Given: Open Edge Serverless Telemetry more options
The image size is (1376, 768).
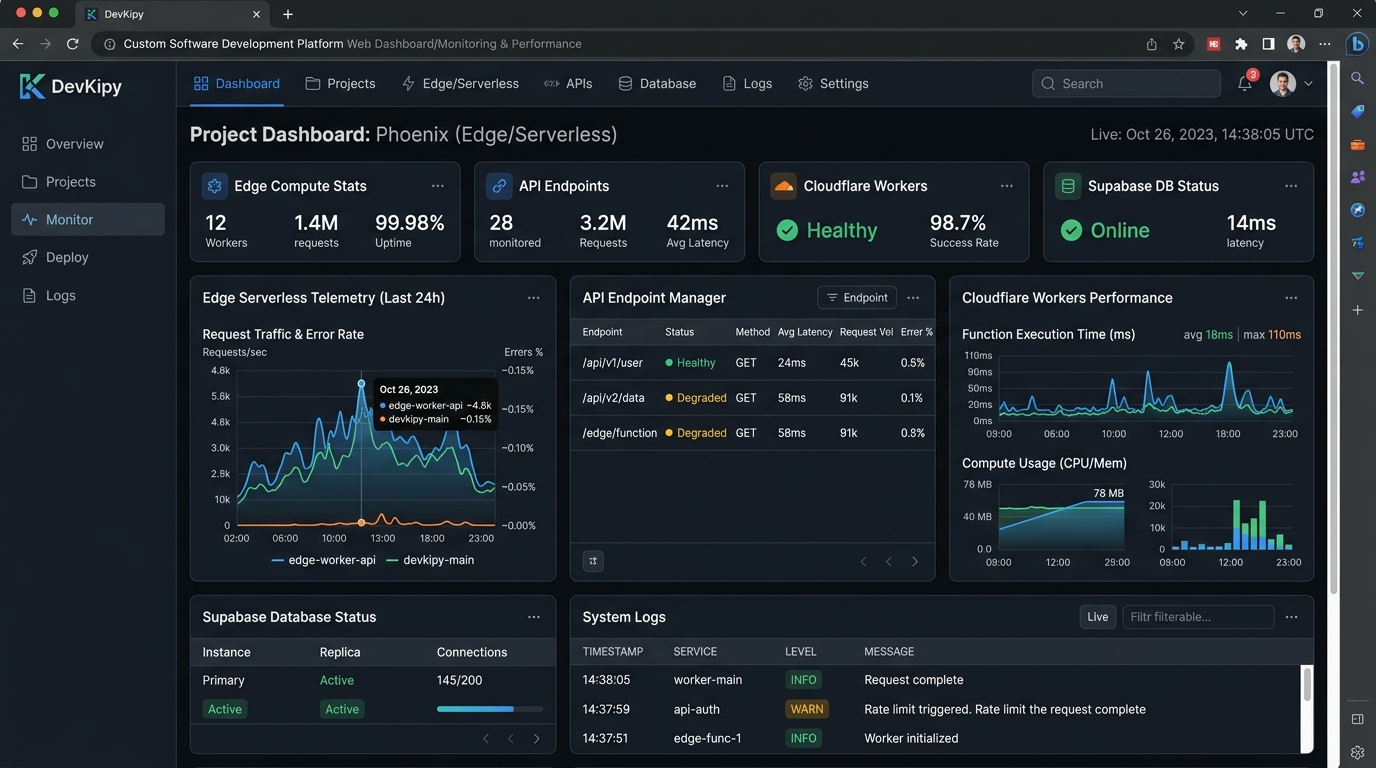Looking at the screenshot, I should (x=533, y=298).
